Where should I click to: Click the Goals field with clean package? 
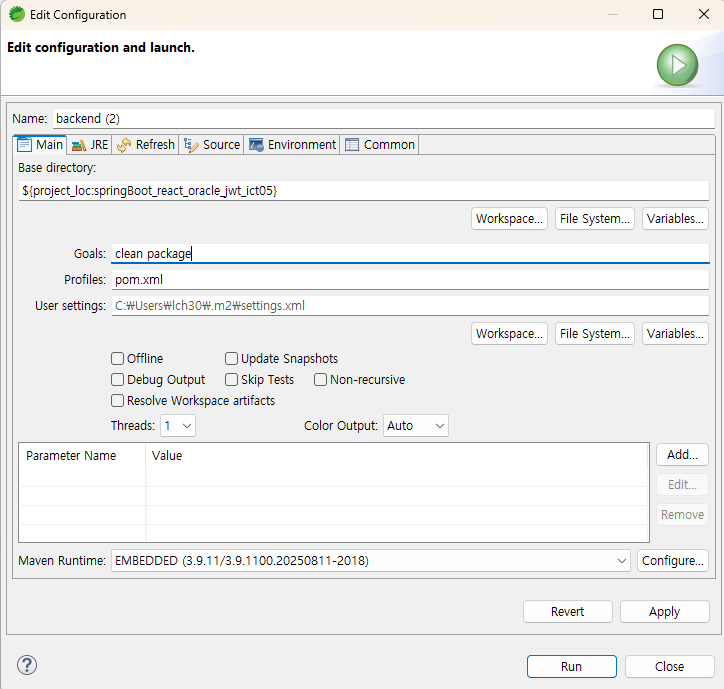pyautogui.click(x=410, y=254)
